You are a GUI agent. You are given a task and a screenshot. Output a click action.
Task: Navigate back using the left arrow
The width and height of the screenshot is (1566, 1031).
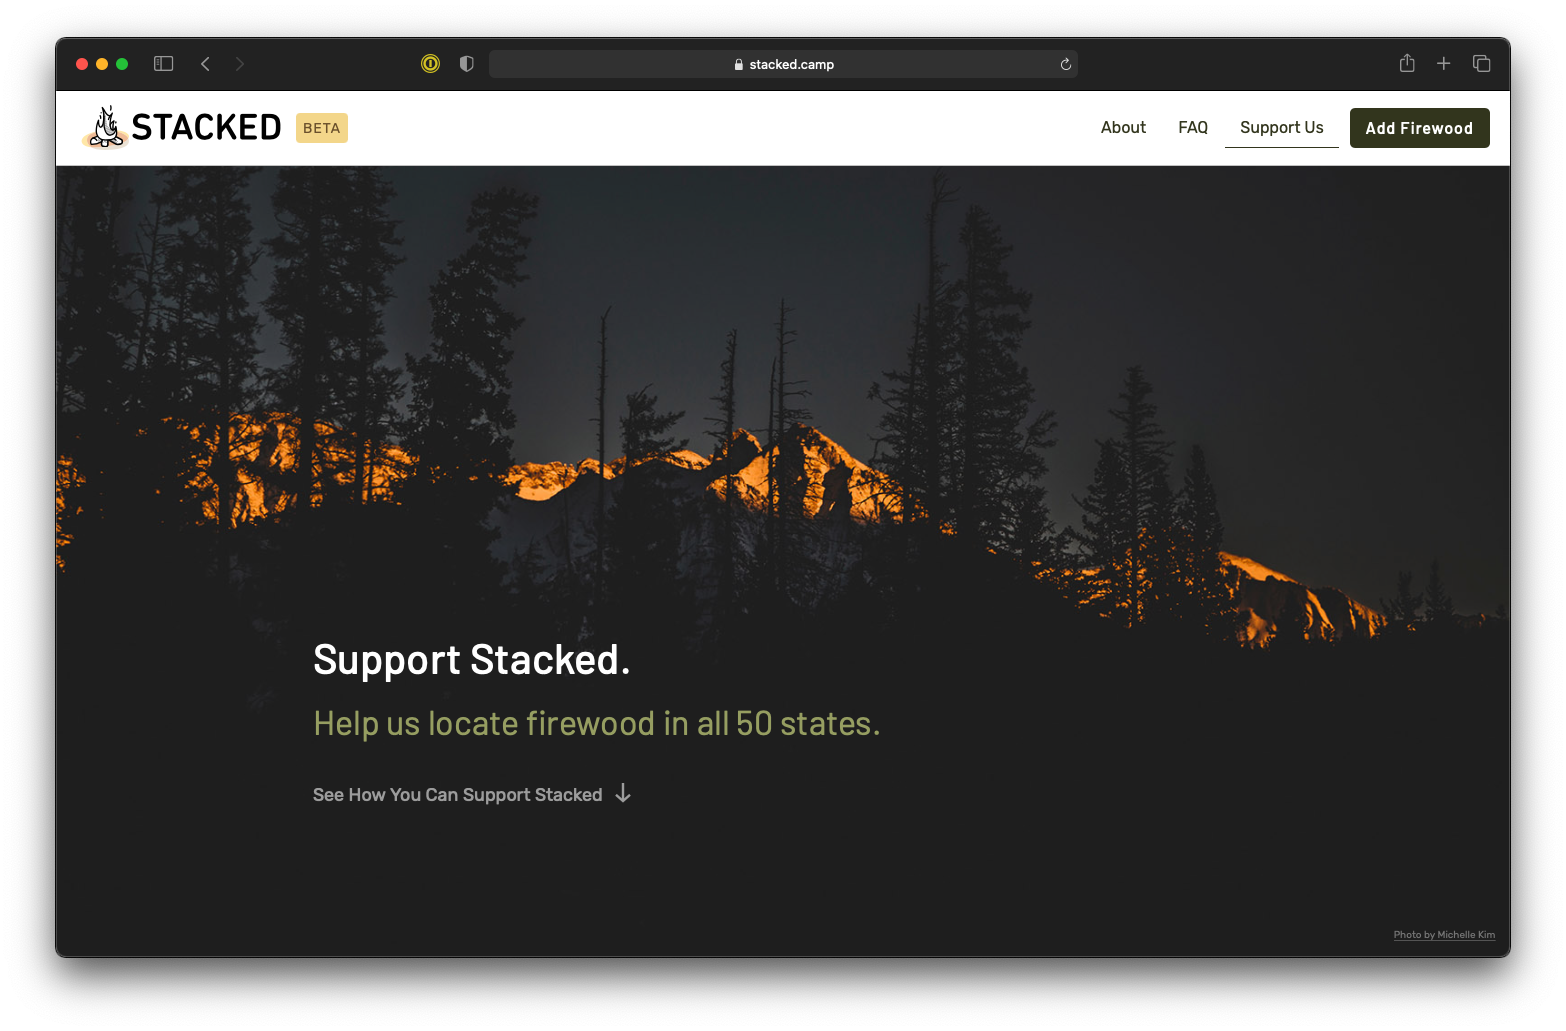[205, 63]
